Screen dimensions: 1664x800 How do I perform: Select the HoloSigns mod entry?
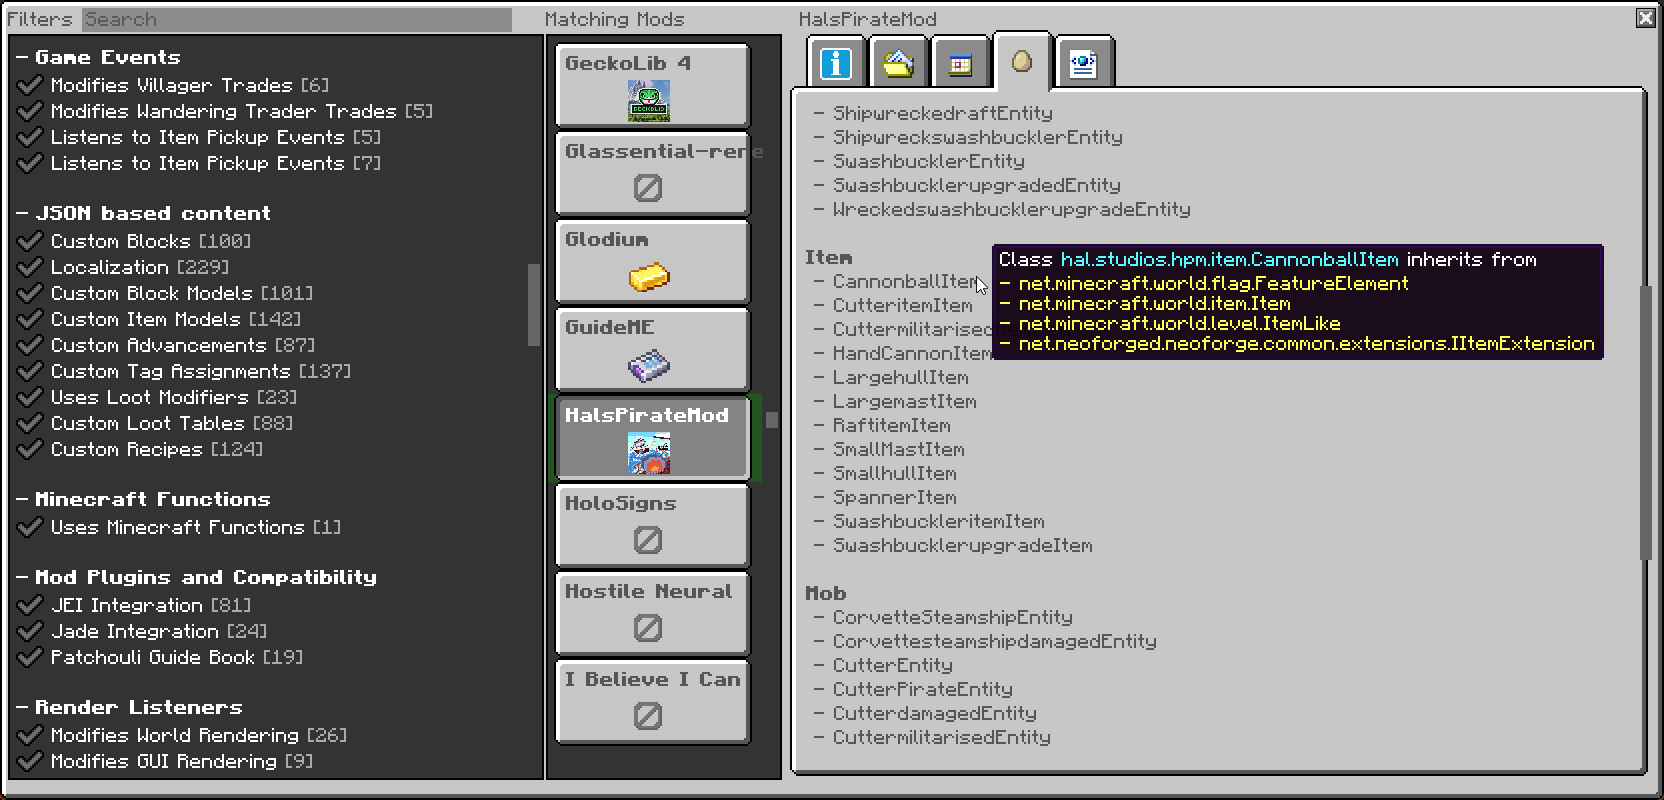click(652, 524)
